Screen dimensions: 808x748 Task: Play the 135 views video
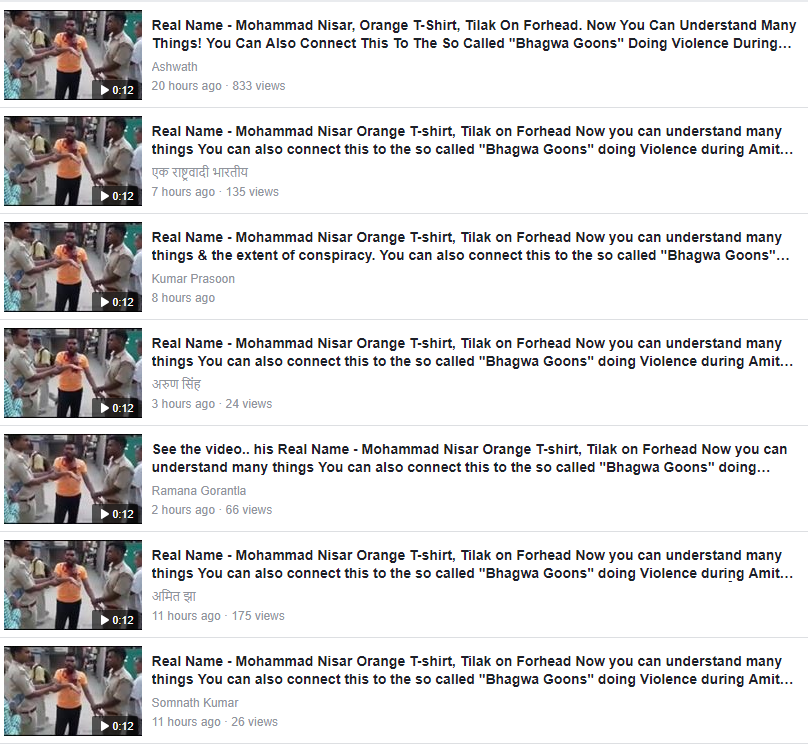[x=73, y=161]
